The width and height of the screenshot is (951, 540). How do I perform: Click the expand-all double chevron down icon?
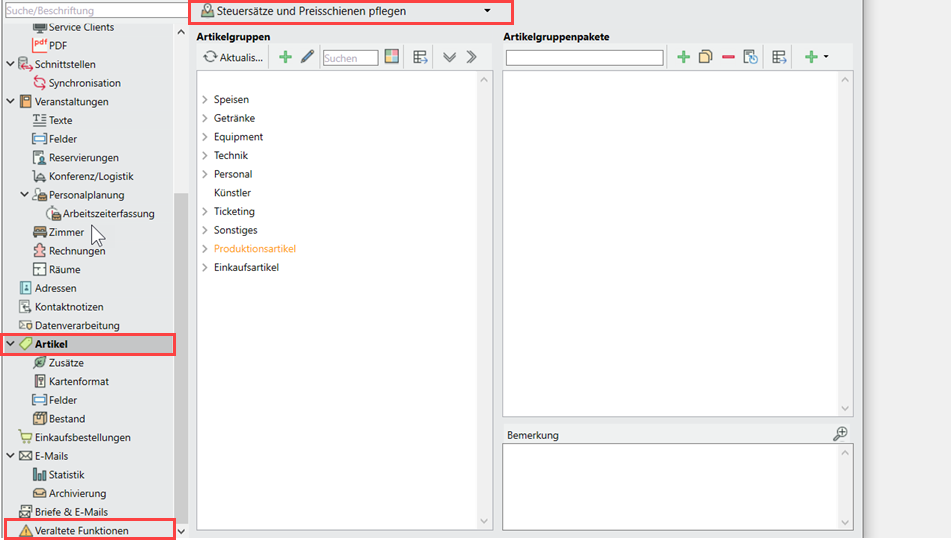tap(449, 58)
